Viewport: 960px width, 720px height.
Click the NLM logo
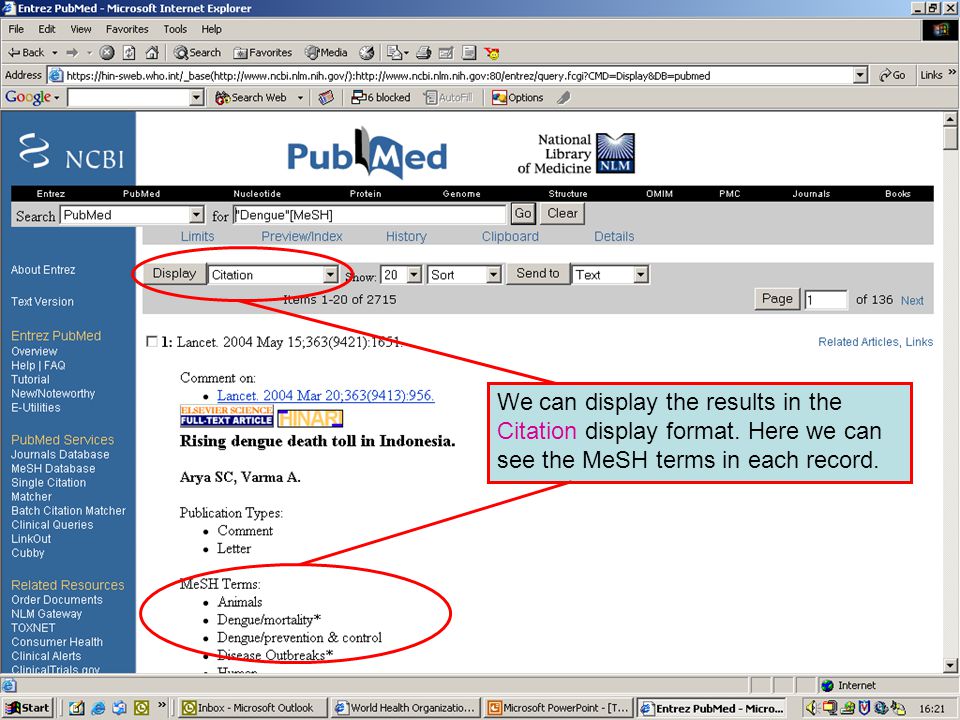pyautogui.click(x=615, y=153)
